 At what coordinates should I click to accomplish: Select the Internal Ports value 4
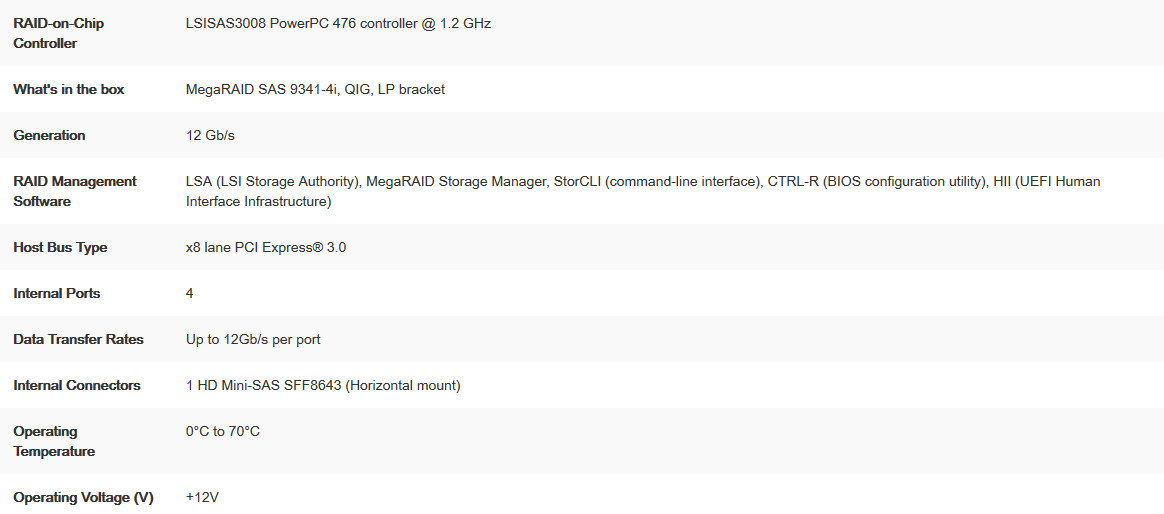point(190,293)
